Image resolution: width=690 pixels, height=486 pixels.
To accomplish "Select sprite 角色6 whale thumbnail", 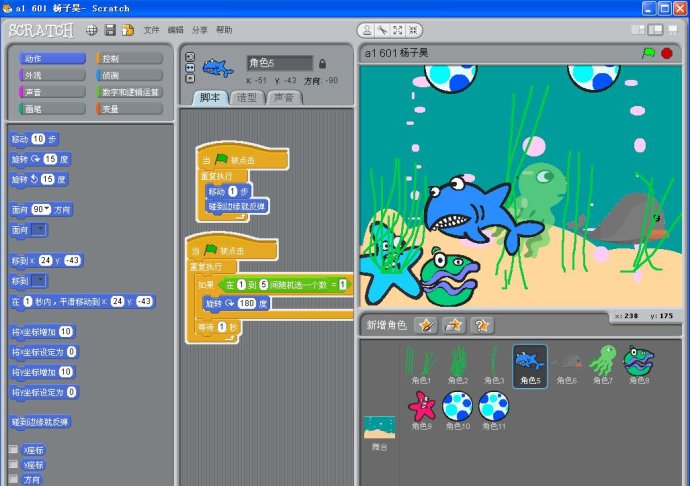I will (x=566, y=366).
